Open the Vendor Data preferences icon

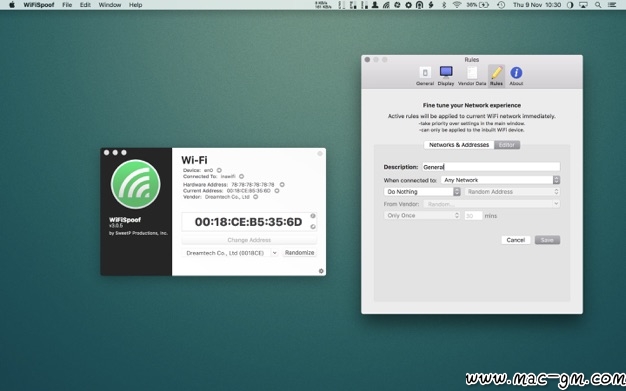tap(472, 73)
